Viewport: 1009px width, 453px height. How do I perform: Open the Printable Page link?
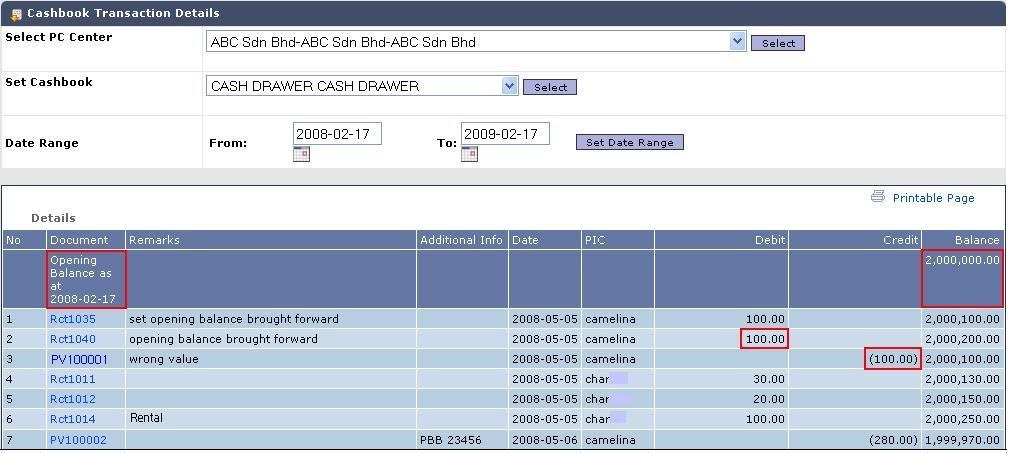click(x=933, y=198)
